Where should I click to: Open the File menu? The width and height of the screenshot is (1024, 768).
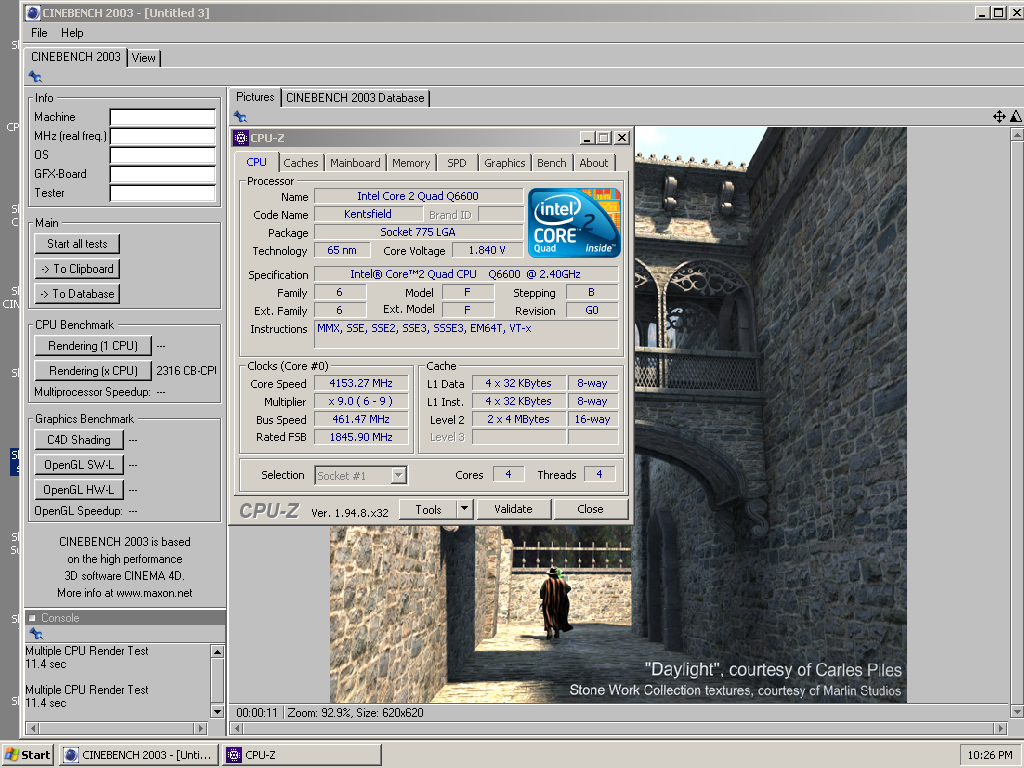[39, 33]
